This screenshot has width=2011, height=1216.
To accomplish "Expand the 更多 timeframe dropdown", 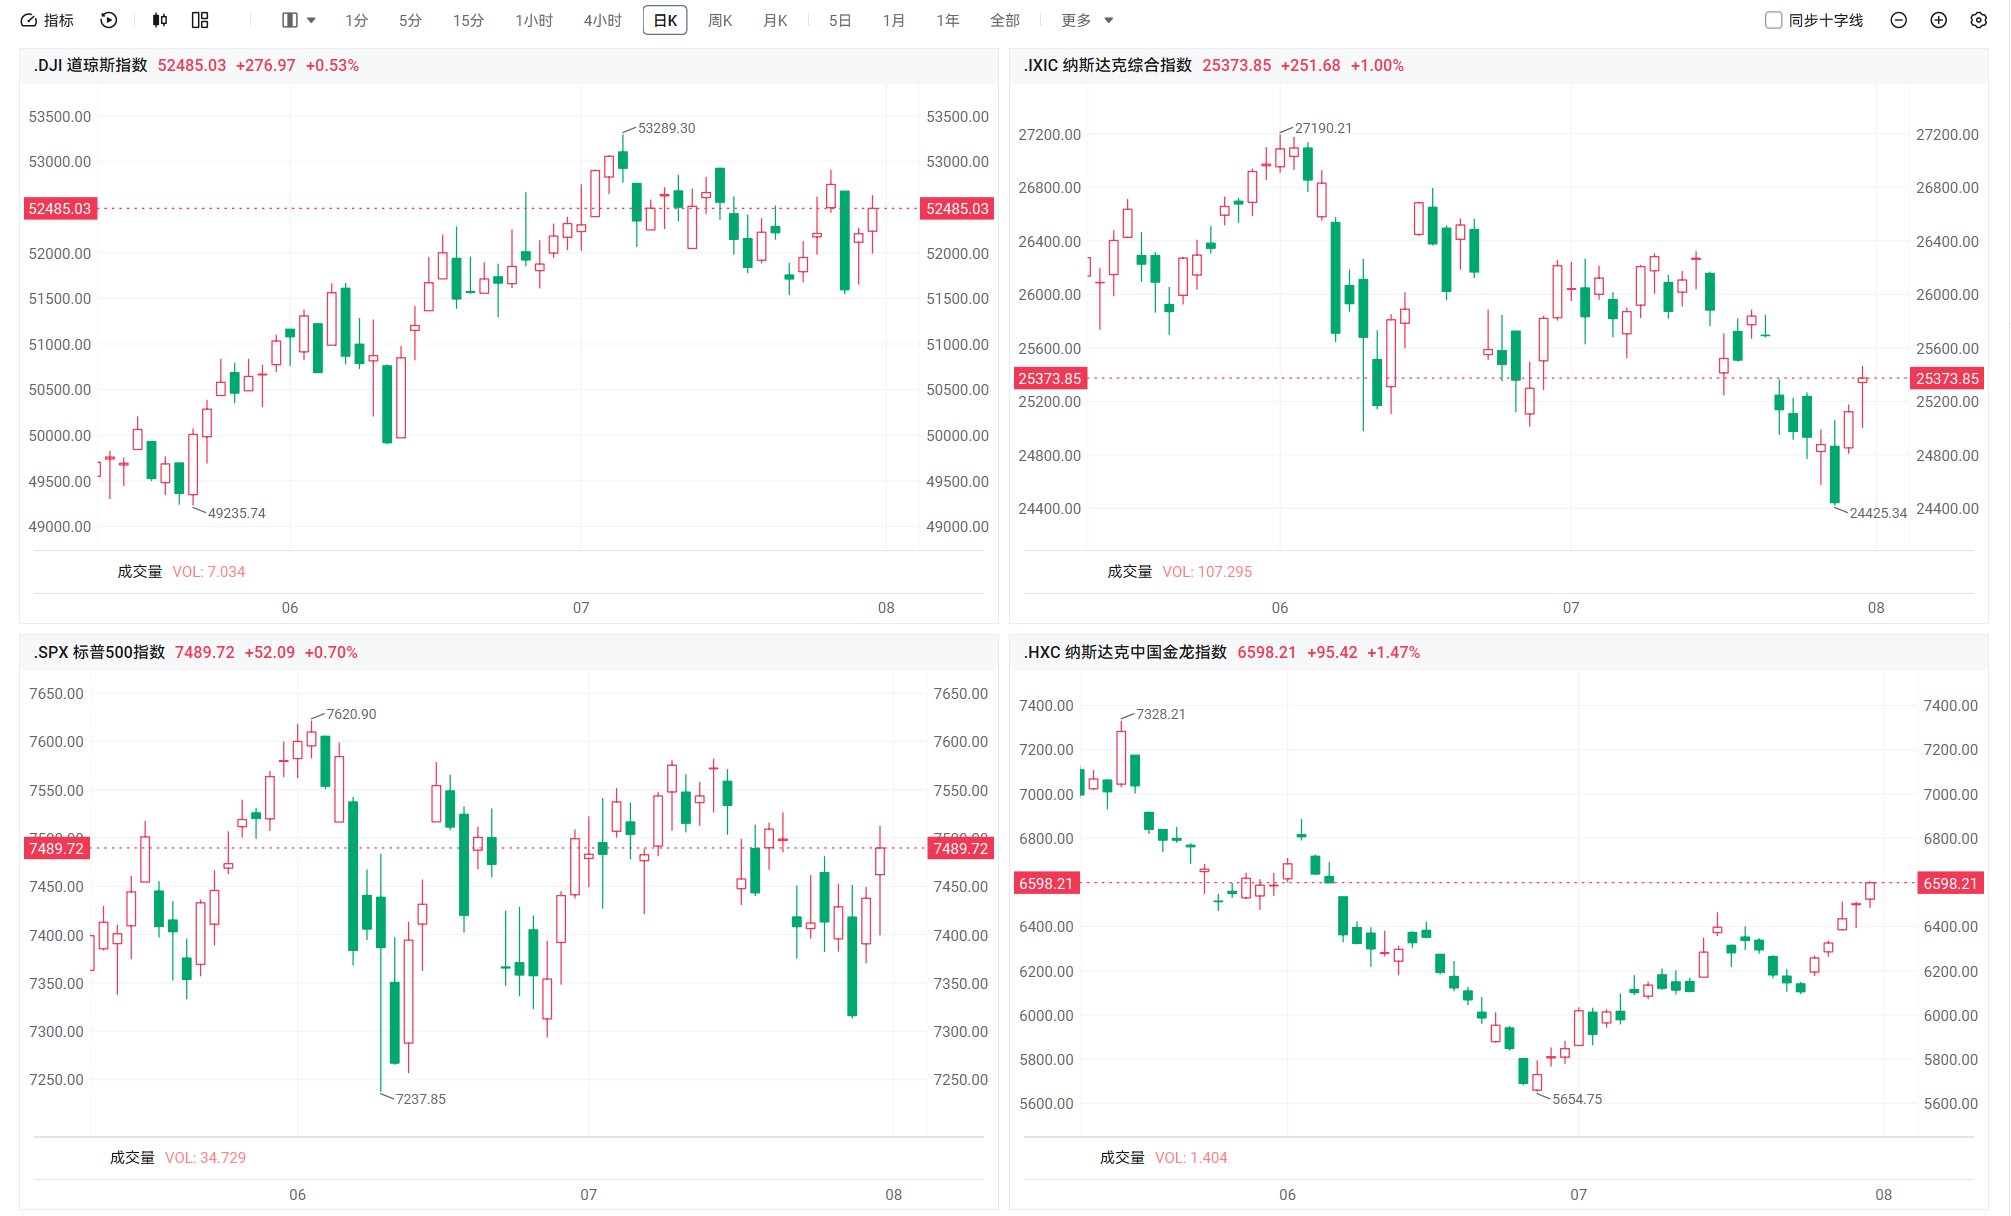I will click(1087, 20).
